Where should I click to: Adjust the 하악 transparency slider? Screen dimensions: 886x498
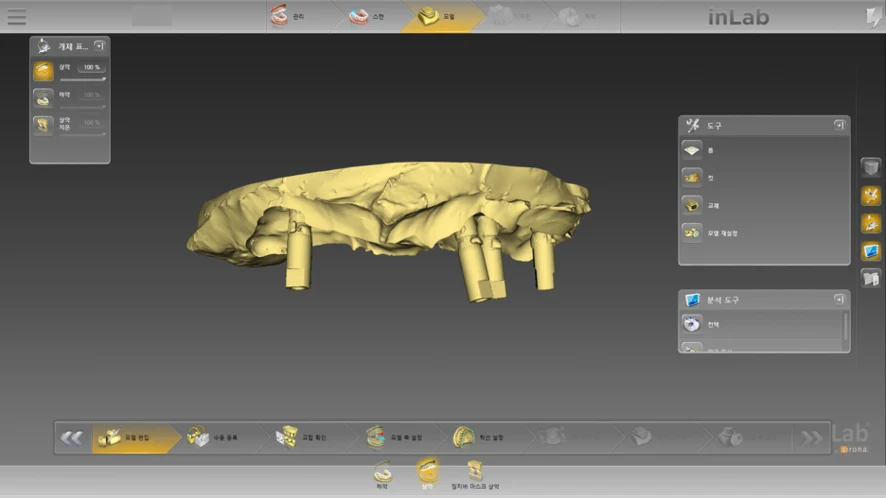tap(82, 106)
